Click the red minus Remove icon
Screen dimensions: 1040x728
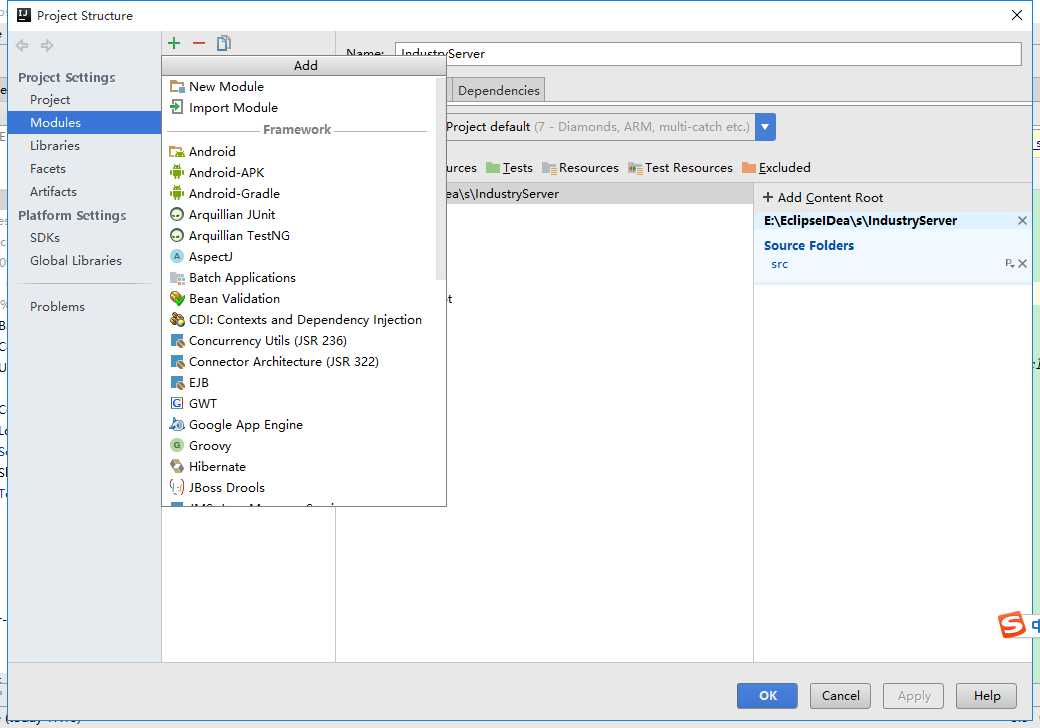click(199, 43)
